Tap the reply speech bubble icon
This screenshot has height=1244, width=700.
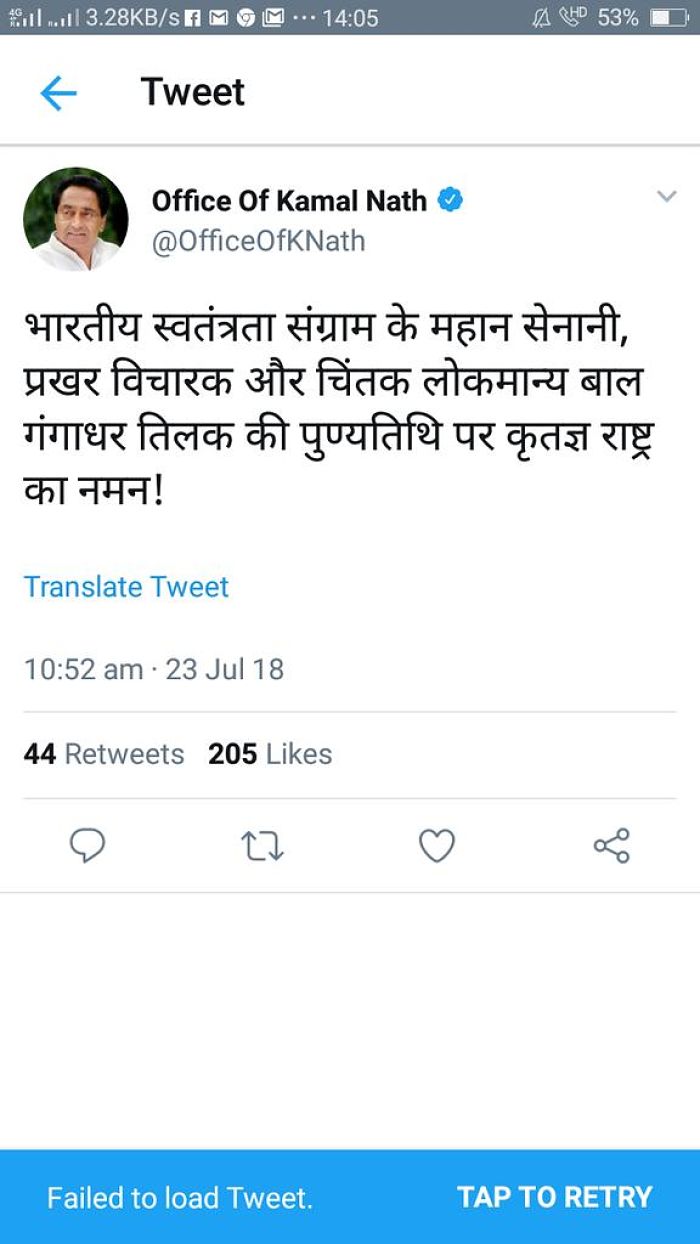(x=87, y=846)
